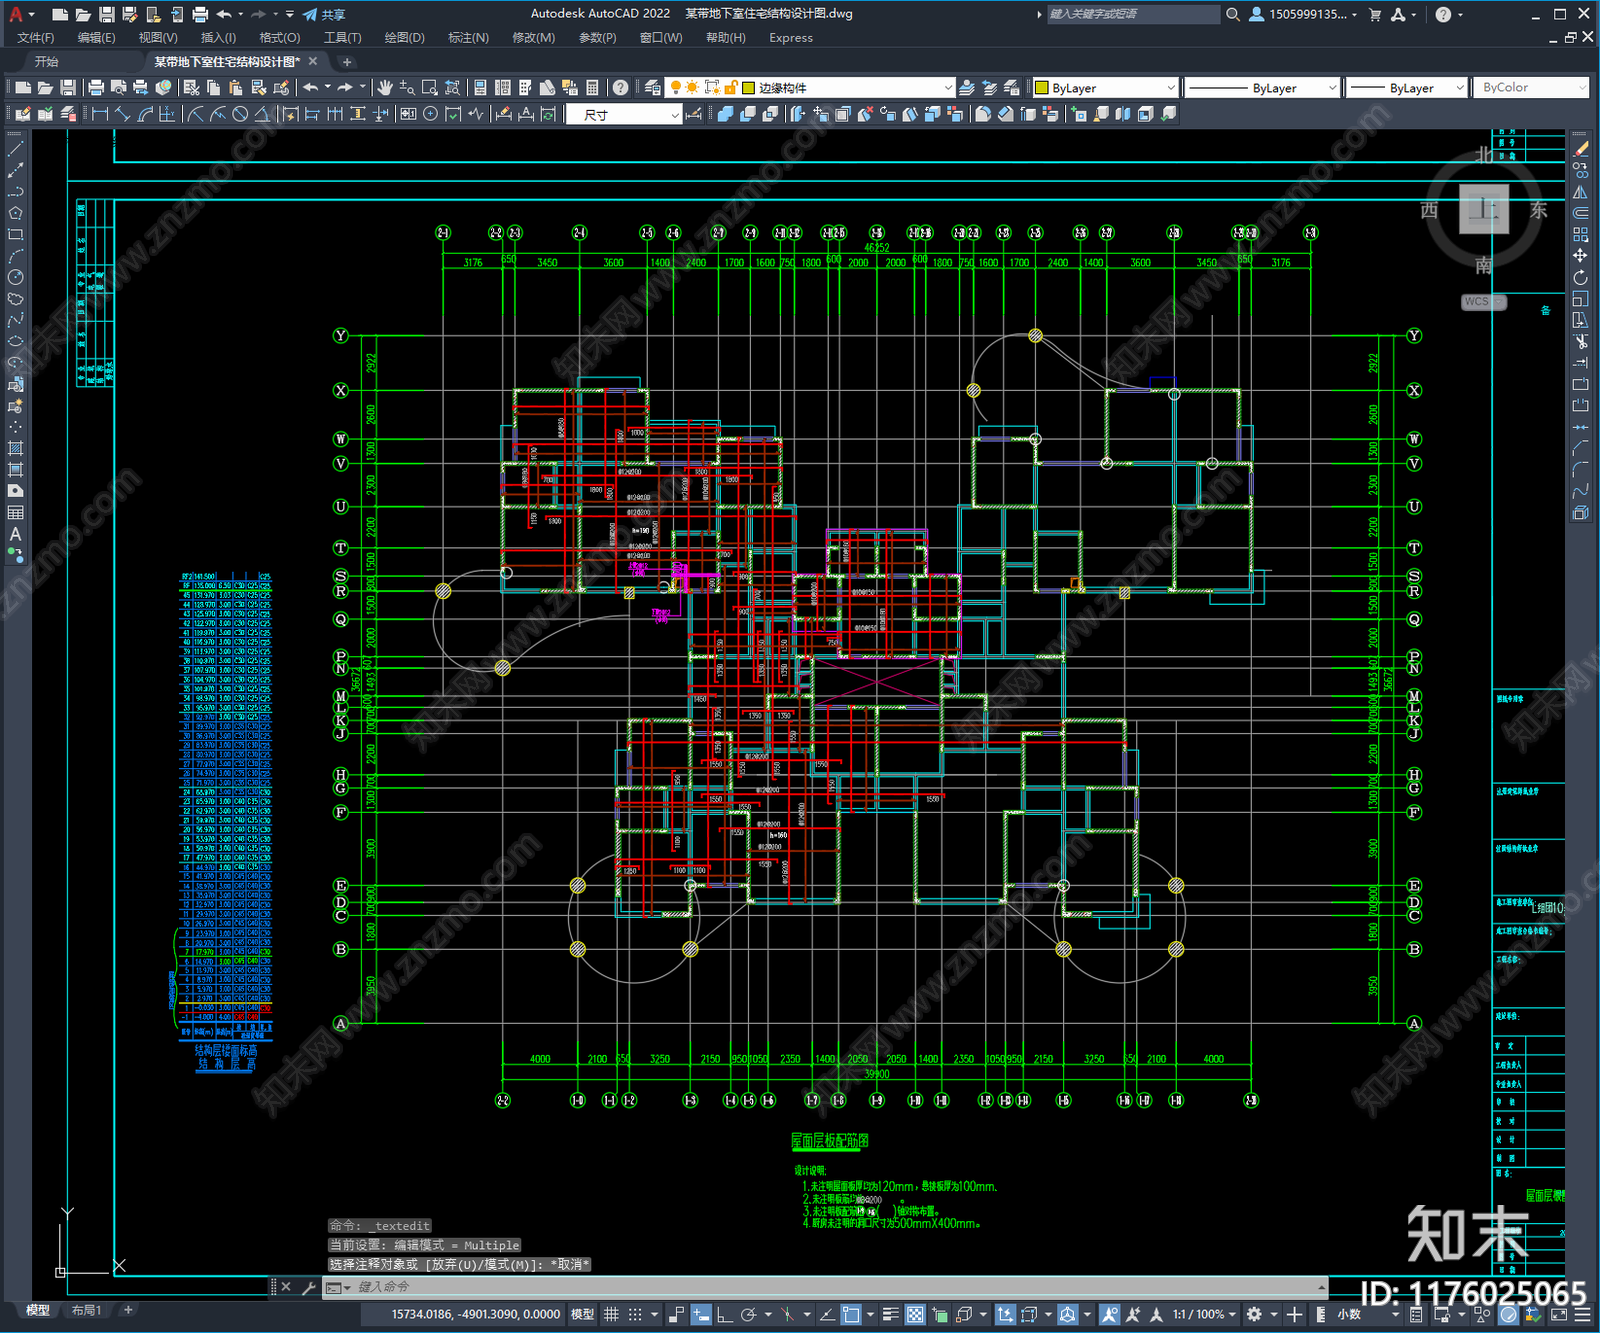1600x1333 pixels.
Task: Click the Linear dimension tool
Action: (x=99, y=114)
